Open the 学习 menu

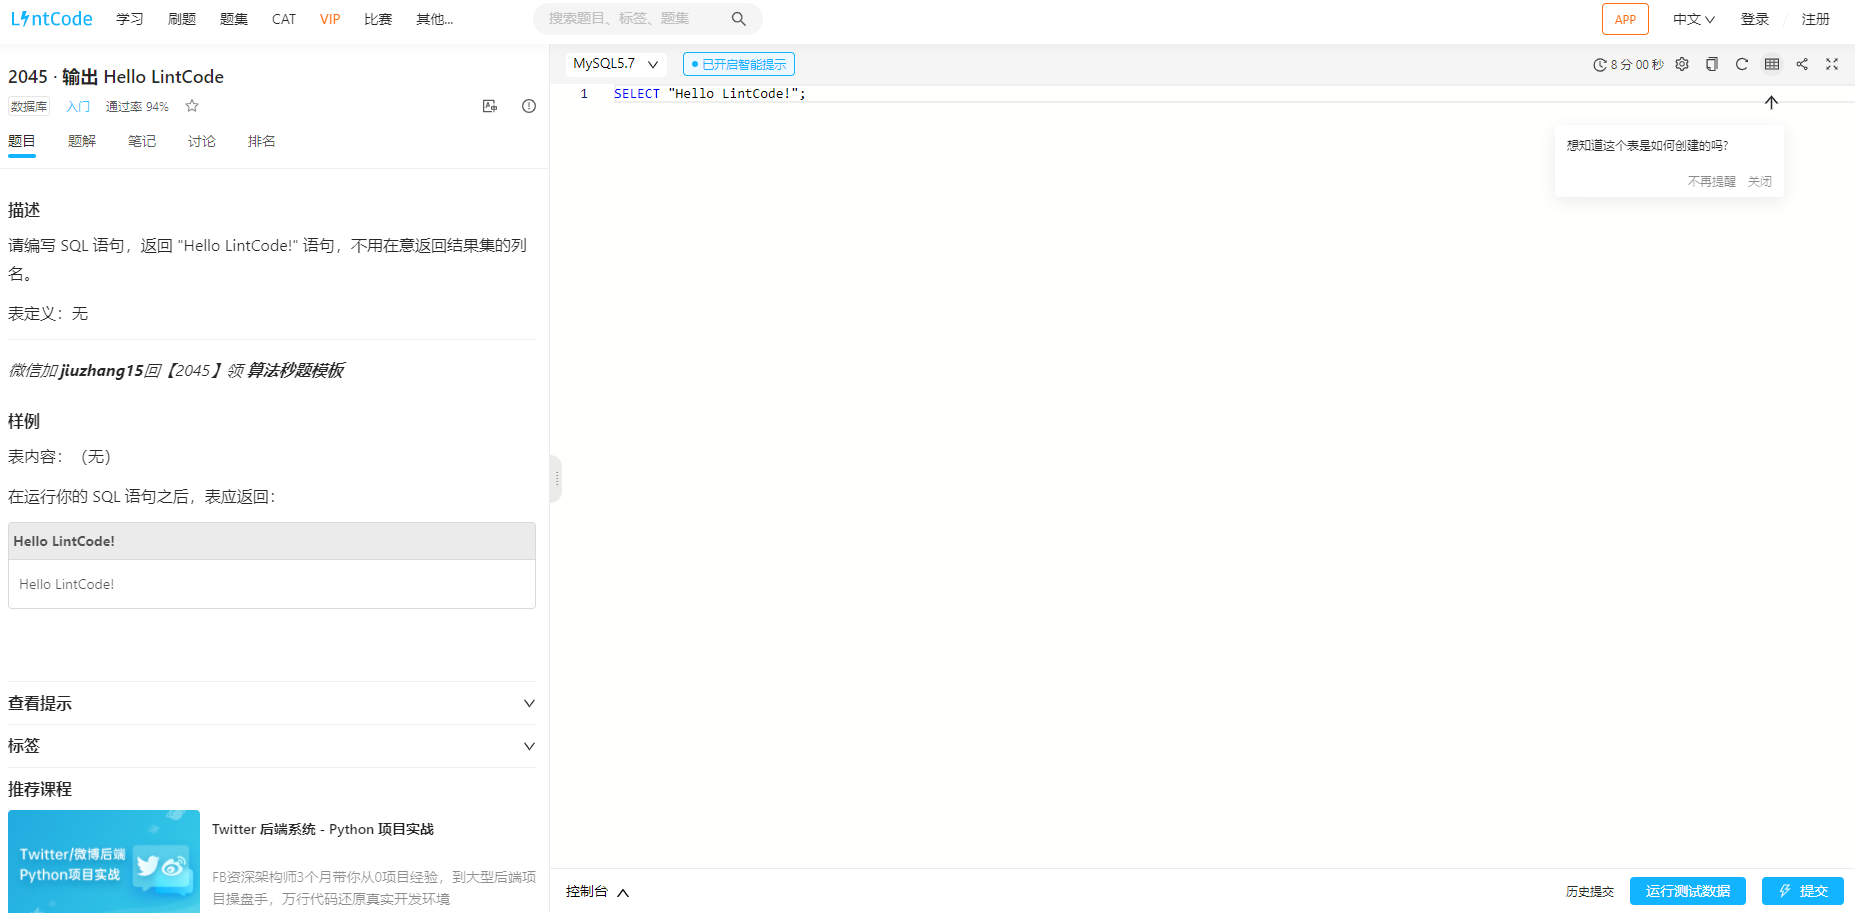coord(130,19)
